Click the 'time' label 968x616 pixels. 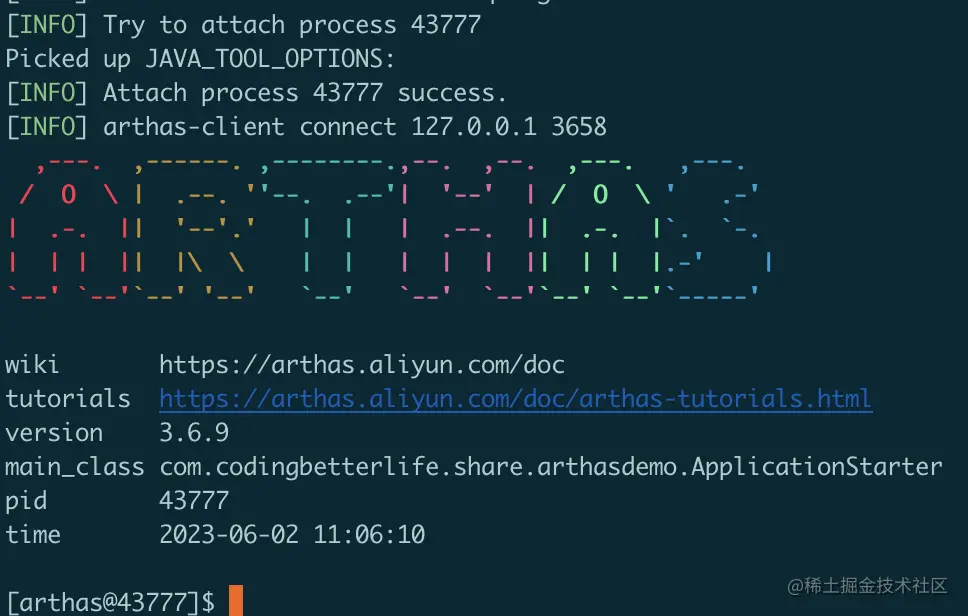33,535
